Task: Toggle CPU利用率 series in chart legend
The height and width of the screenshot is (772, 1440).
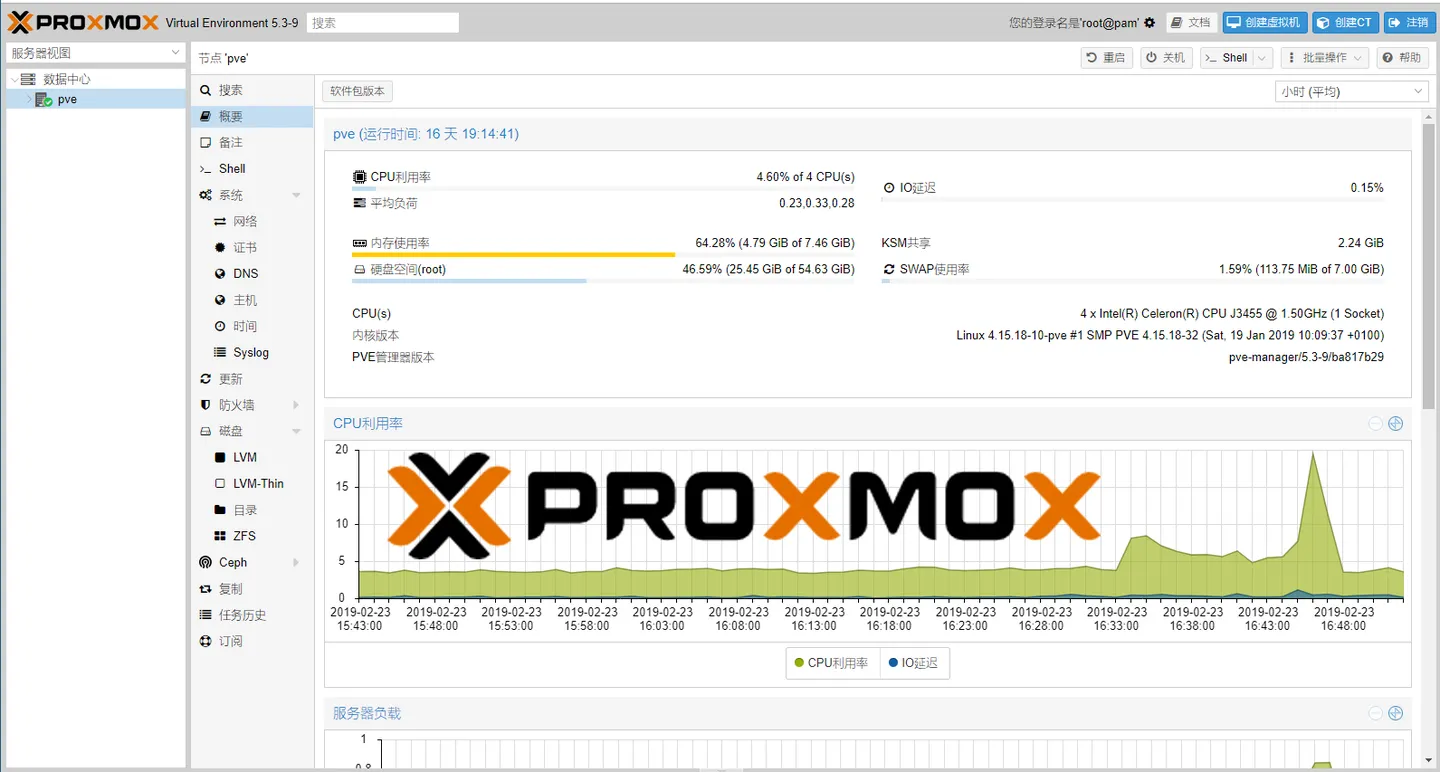Action: pos(831,663)
